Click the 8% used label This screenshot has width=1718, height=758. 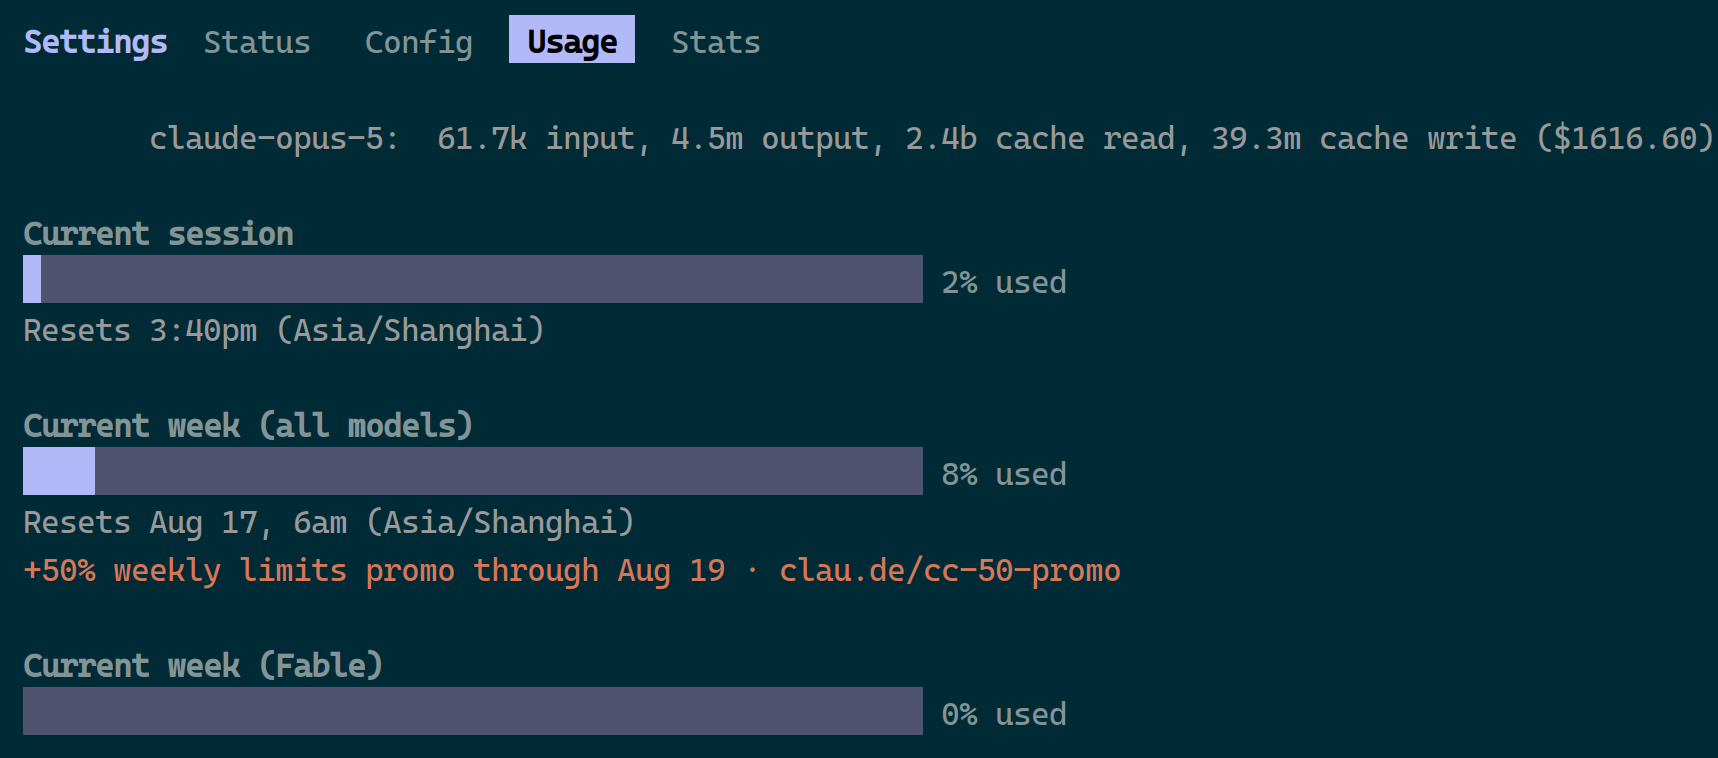click(1004, 474)
